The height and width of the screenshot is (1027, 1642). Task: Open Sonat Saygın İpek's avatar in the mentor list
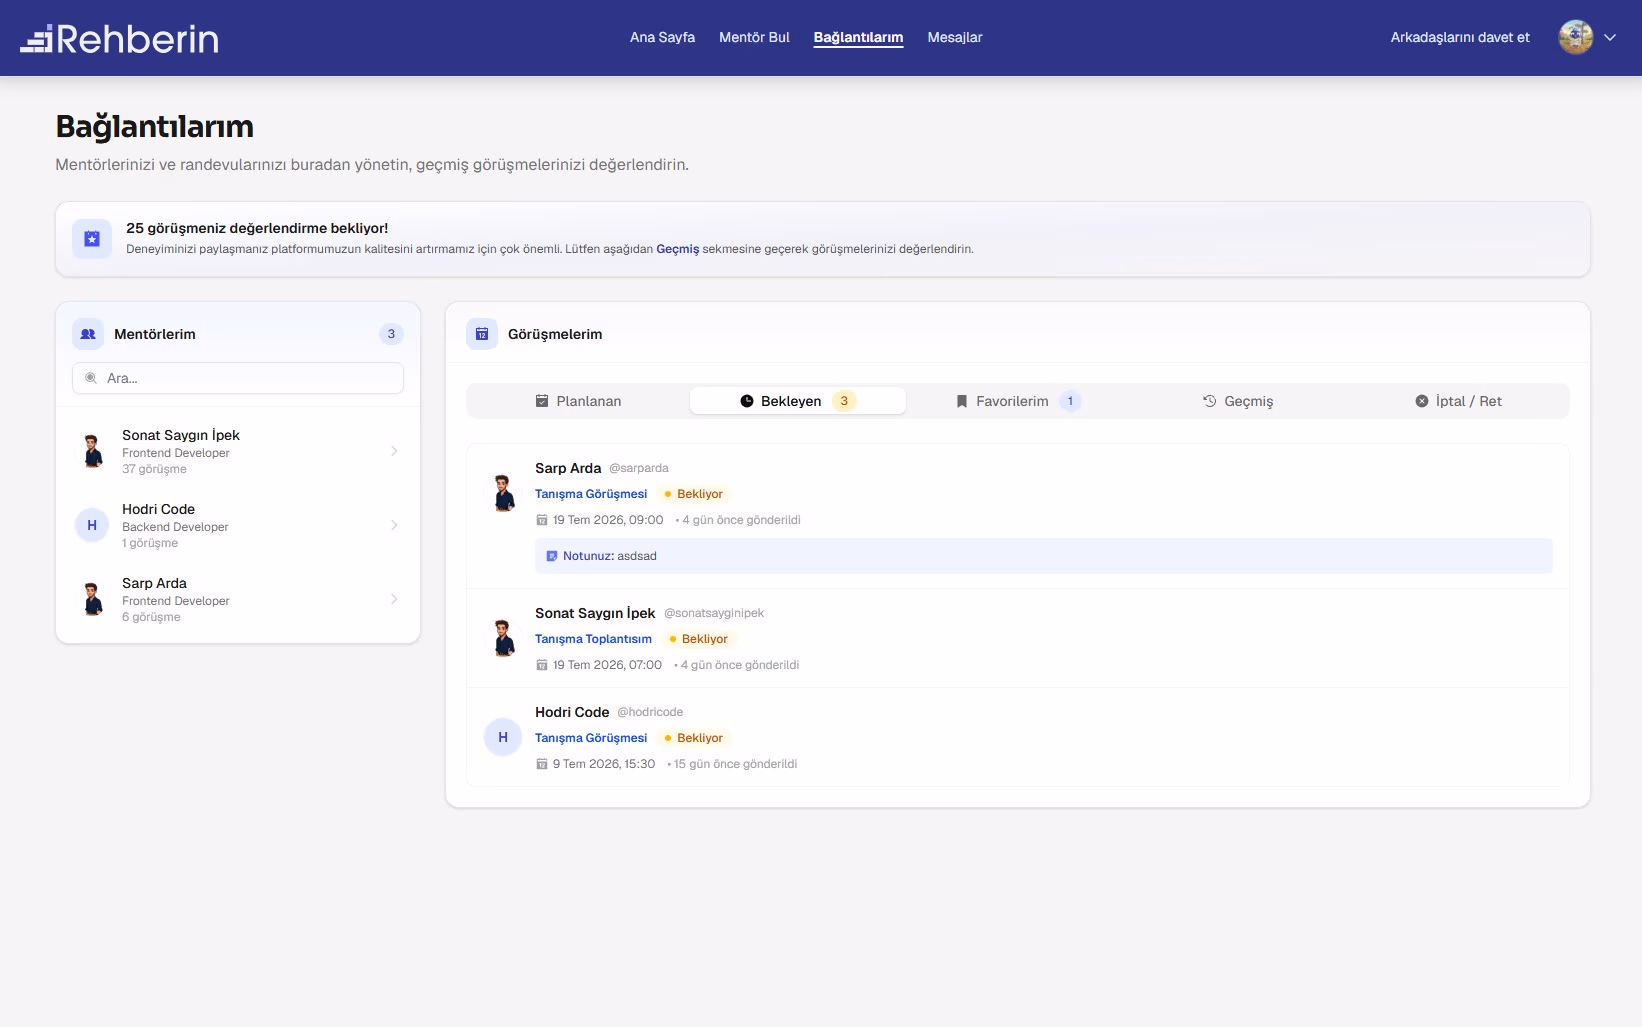93,451
